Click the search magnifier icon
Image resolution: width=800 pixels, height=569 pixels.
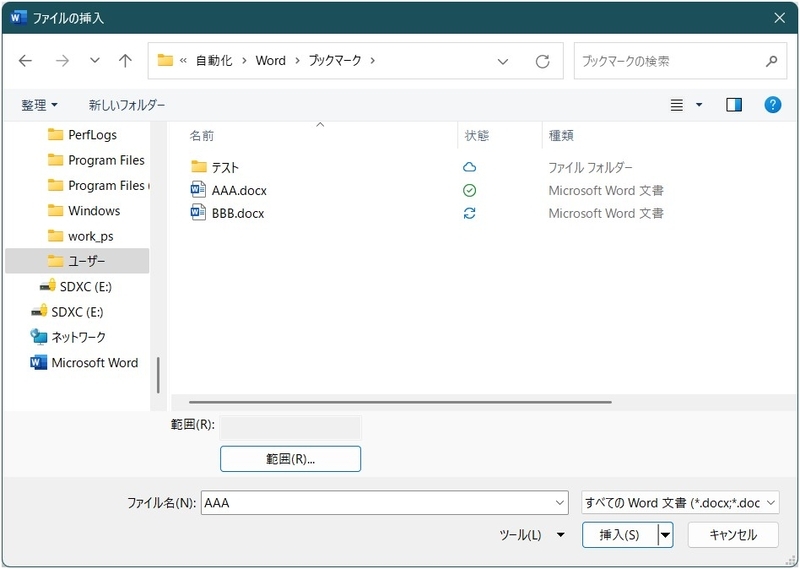(771, 61)
